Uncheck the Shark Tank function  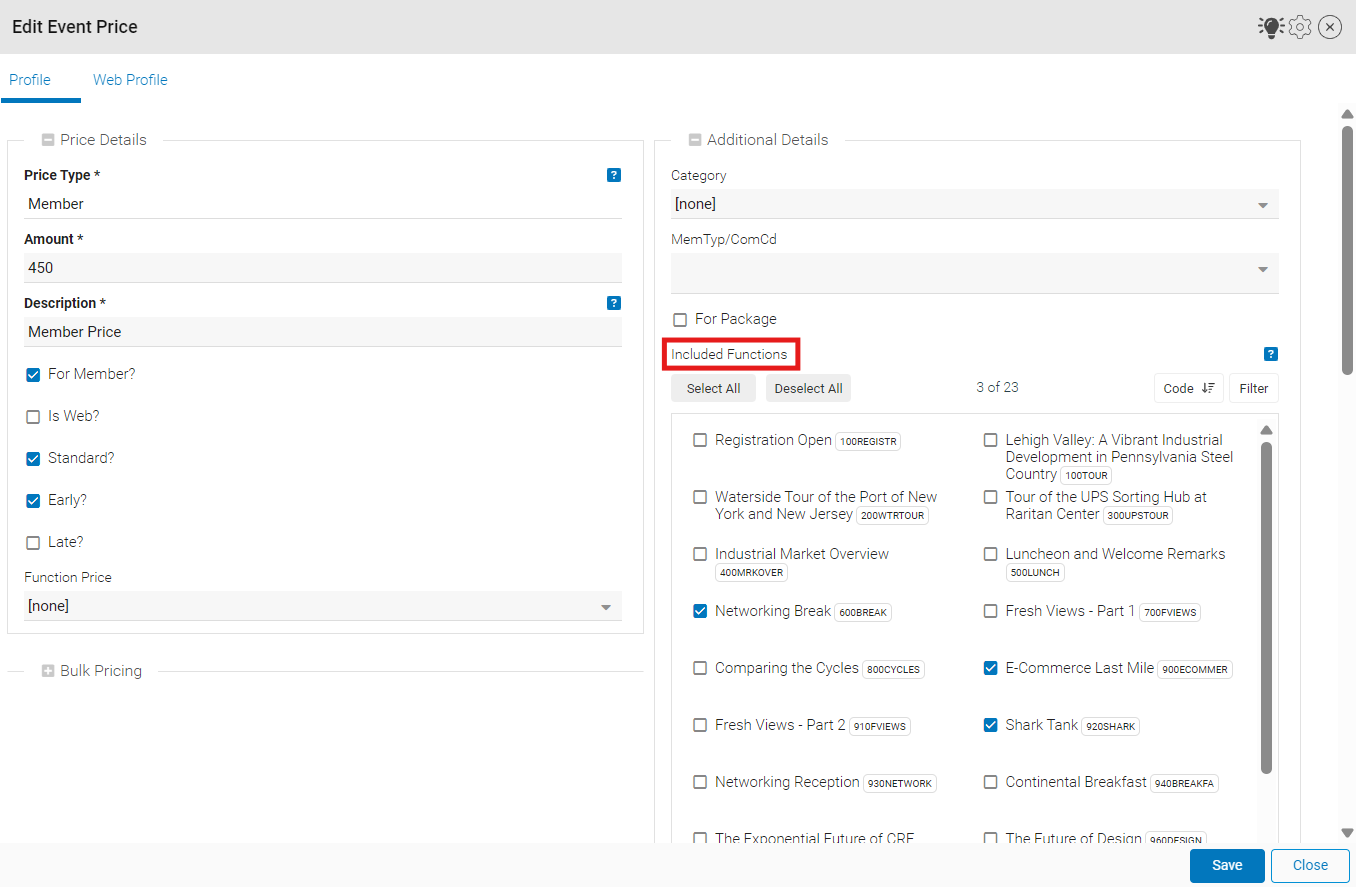click(990, 725)
